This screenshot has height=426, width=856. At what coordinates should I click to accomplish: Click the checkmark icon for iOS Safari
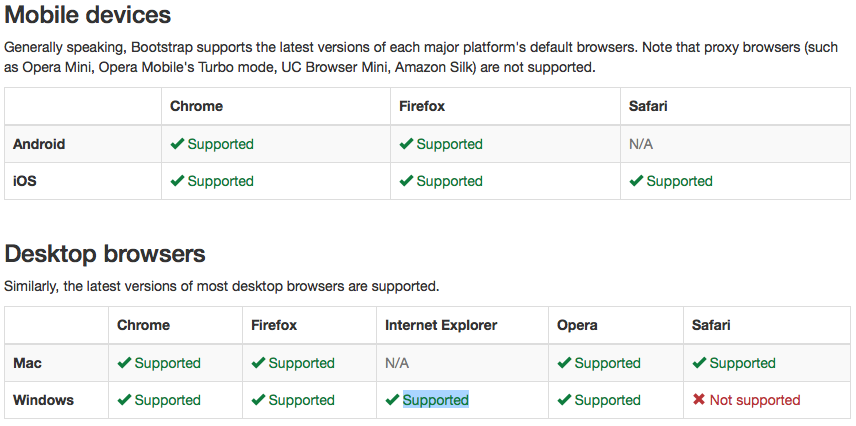[636, 181]
